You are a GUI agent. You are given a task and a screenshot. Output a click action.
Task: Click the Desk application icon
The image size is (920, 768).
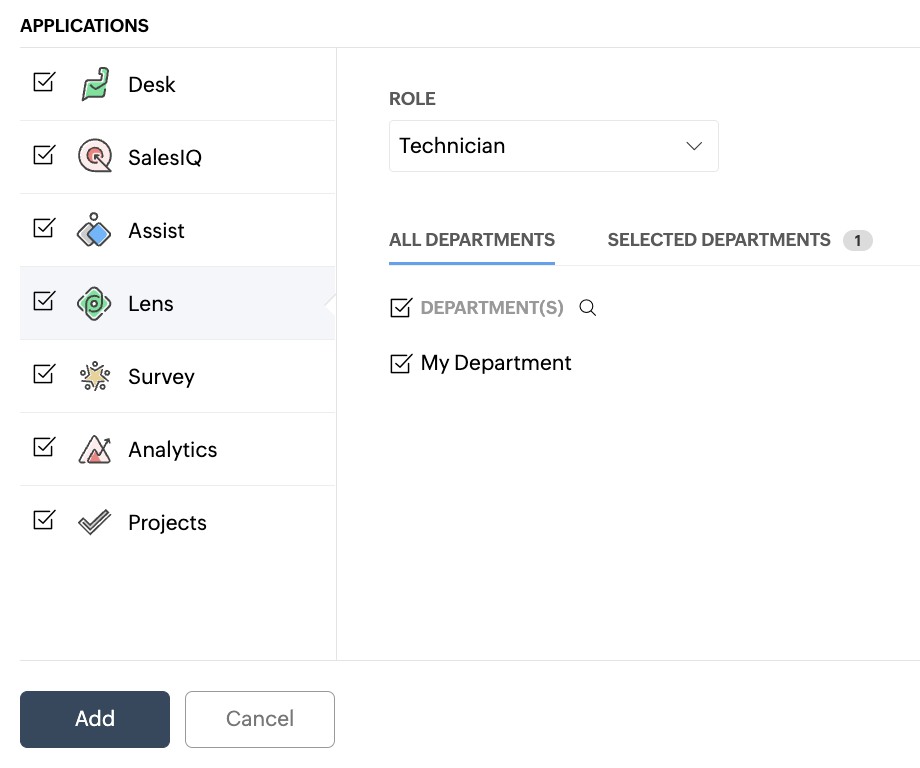tap(94, 84)
